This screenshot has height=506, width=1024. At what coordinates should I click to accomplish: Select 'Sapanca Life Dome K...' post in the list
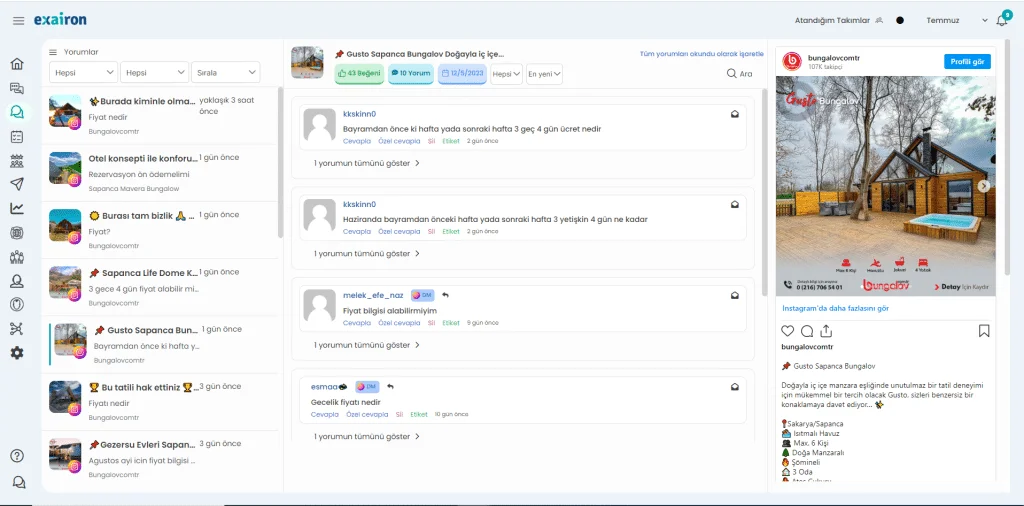[x=160, y=287]
